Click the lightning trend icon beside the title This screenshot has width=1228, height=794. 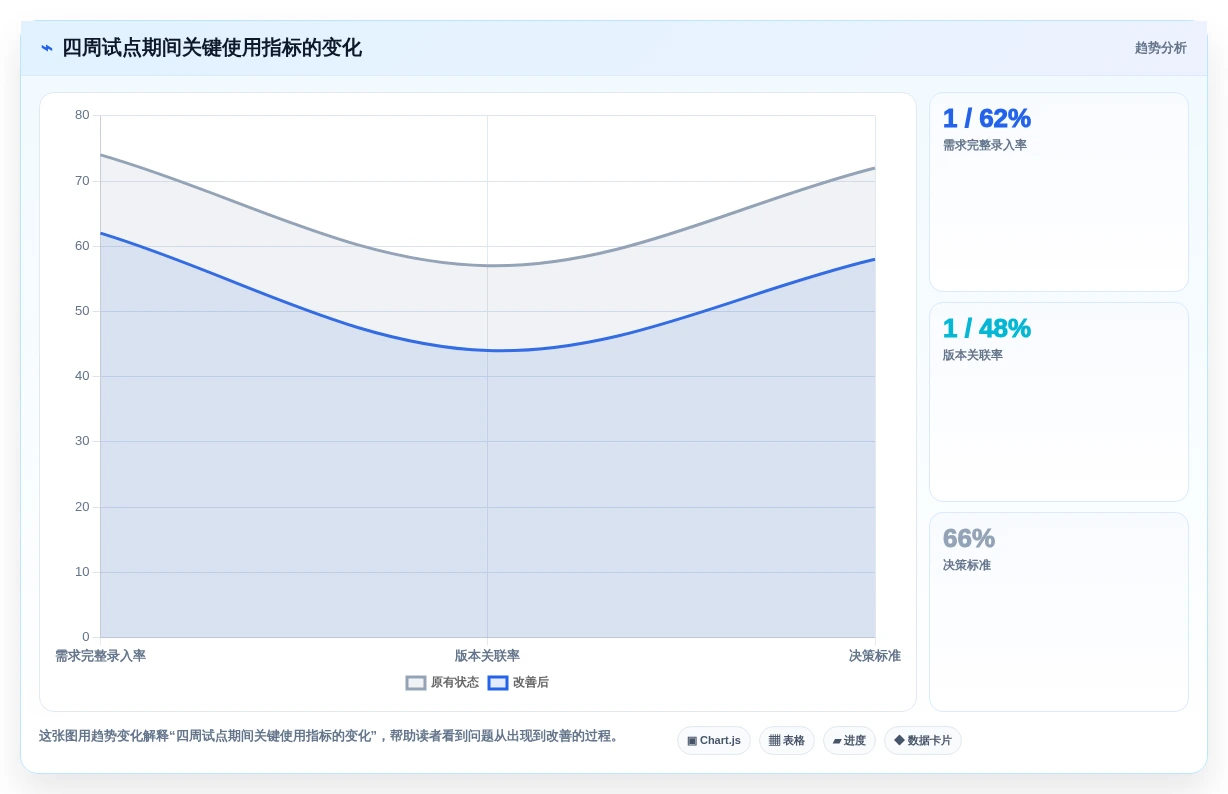pos(46,48)
